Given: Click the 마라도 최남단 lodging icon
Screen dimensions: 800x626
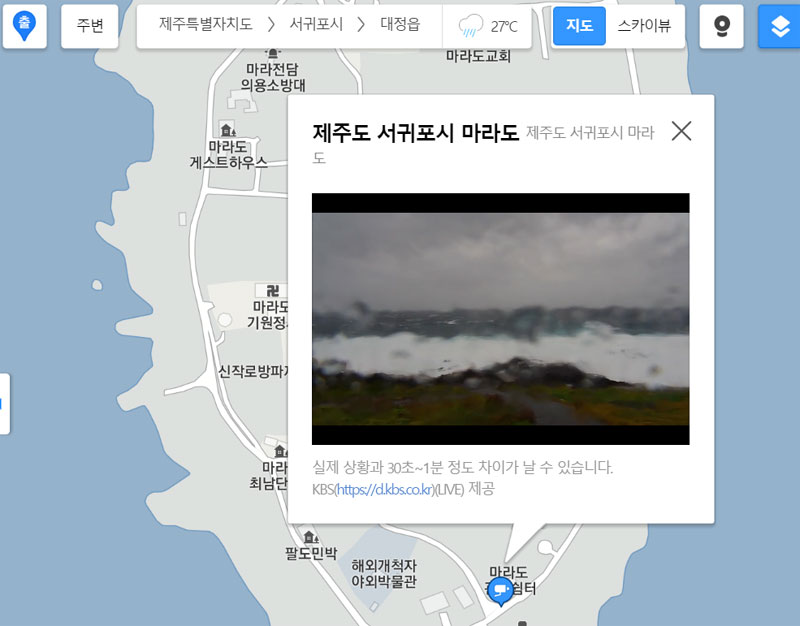Looking at the screenshot, I should tap(280, 451).
